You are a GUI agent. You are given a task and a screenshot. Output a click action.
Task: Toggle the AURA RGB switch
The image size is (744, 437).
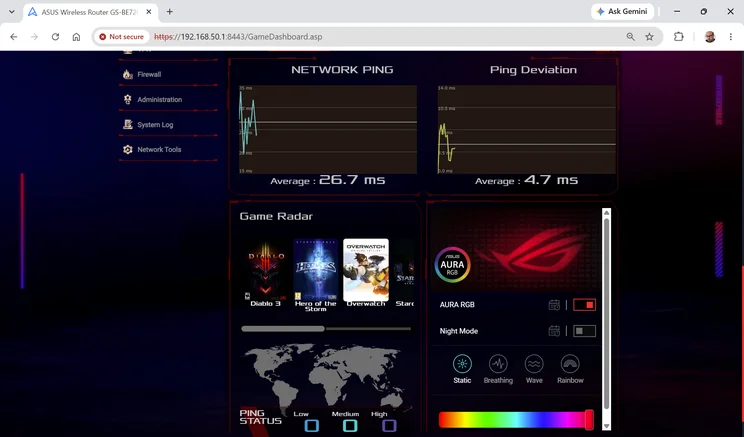pyautogui.click(x=584, y=305)
